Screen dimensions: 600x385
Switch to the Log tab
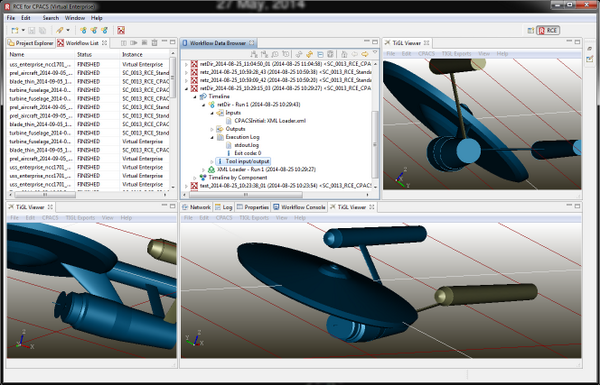223,207
